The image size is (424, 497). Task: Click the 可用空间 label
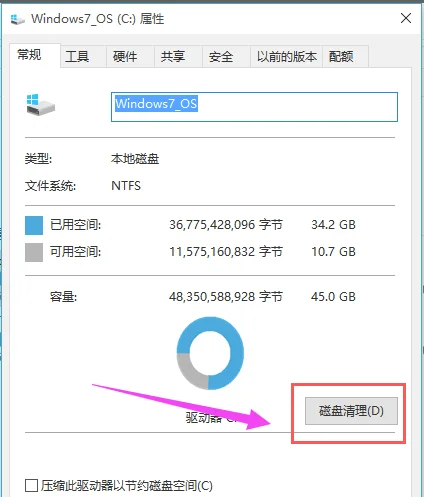[x=75, y=252]
